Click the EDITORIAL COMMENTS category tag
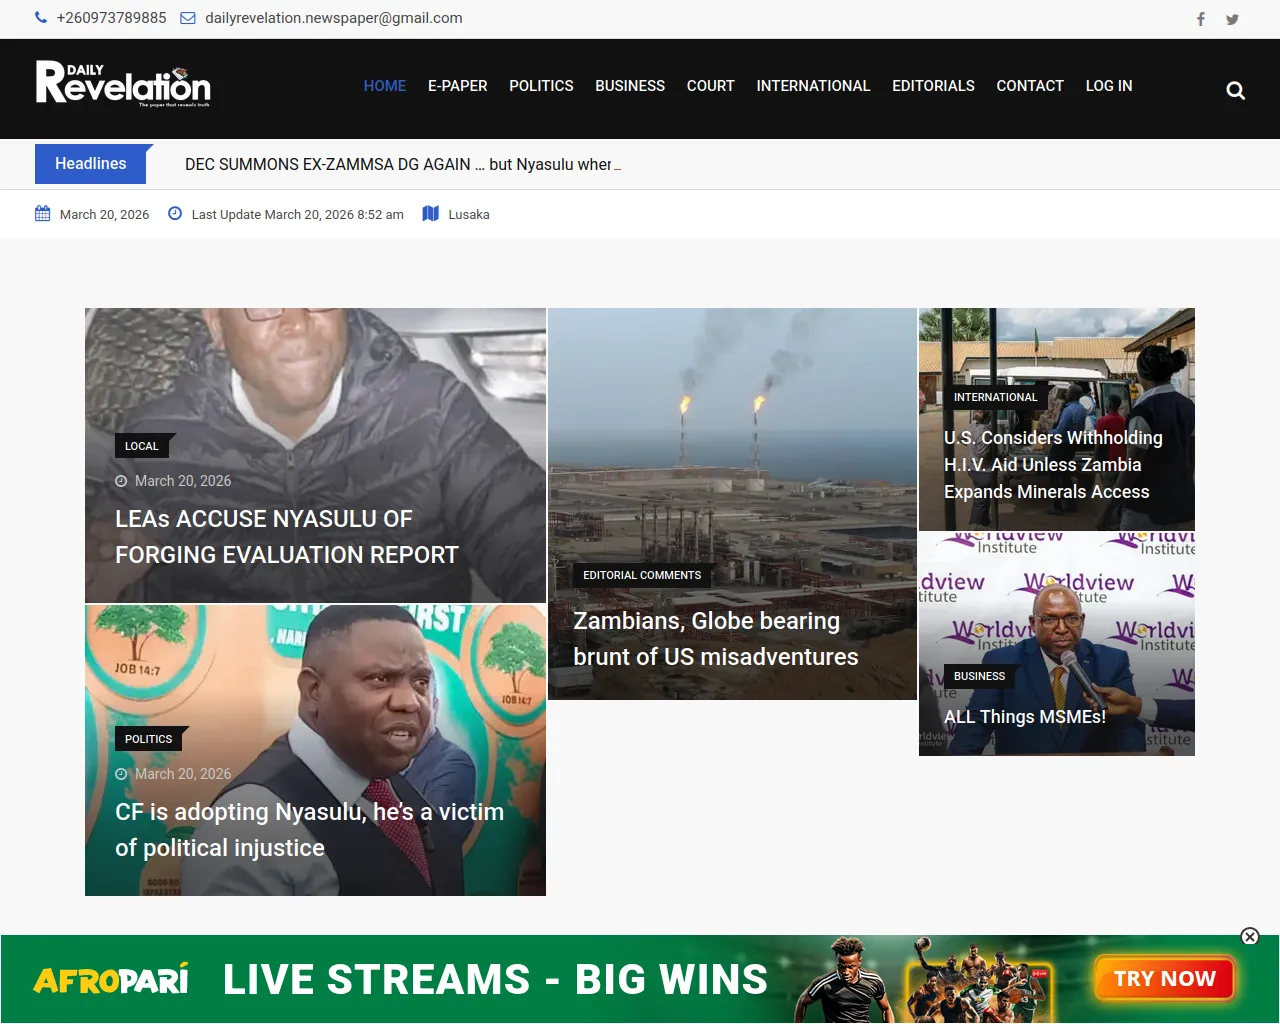This screenshot has height=1024, width=1280. (x=642, y=575)
